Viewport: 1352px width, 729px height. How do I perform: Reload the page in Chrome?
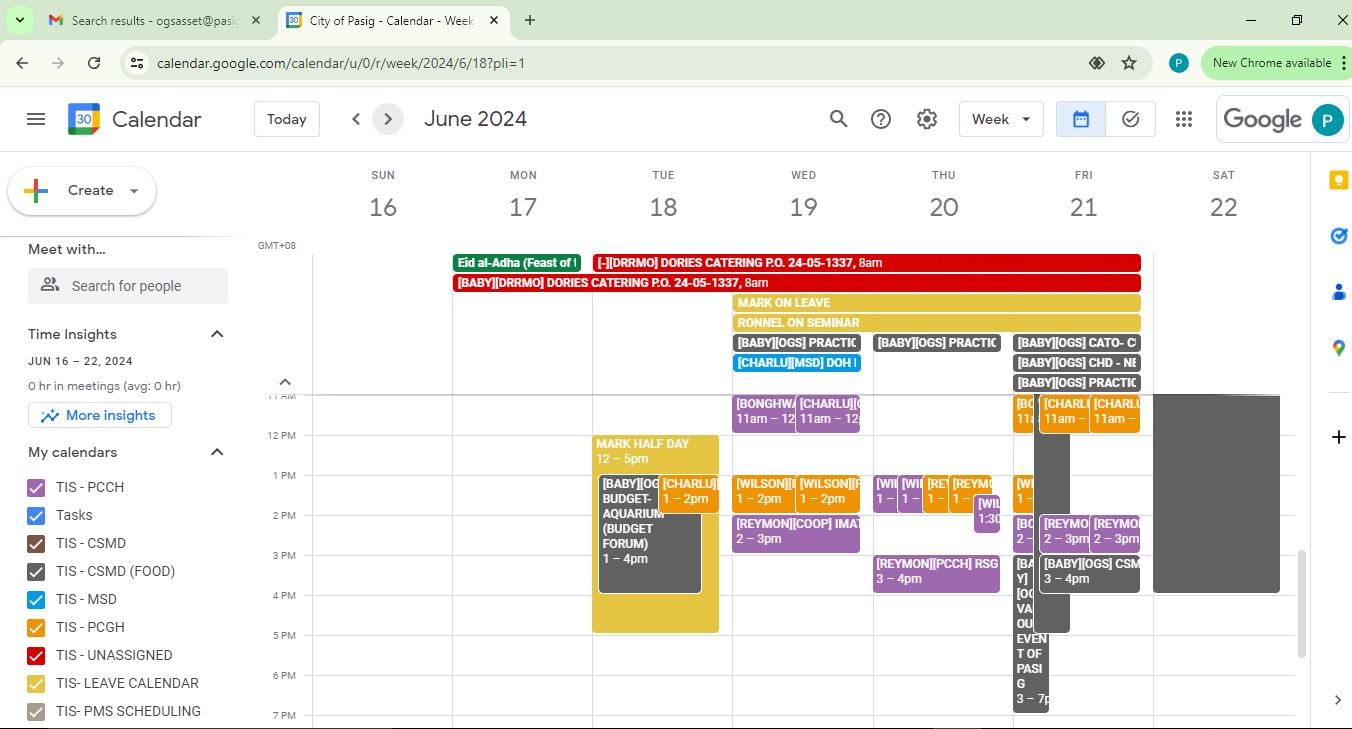click(94, 63)
